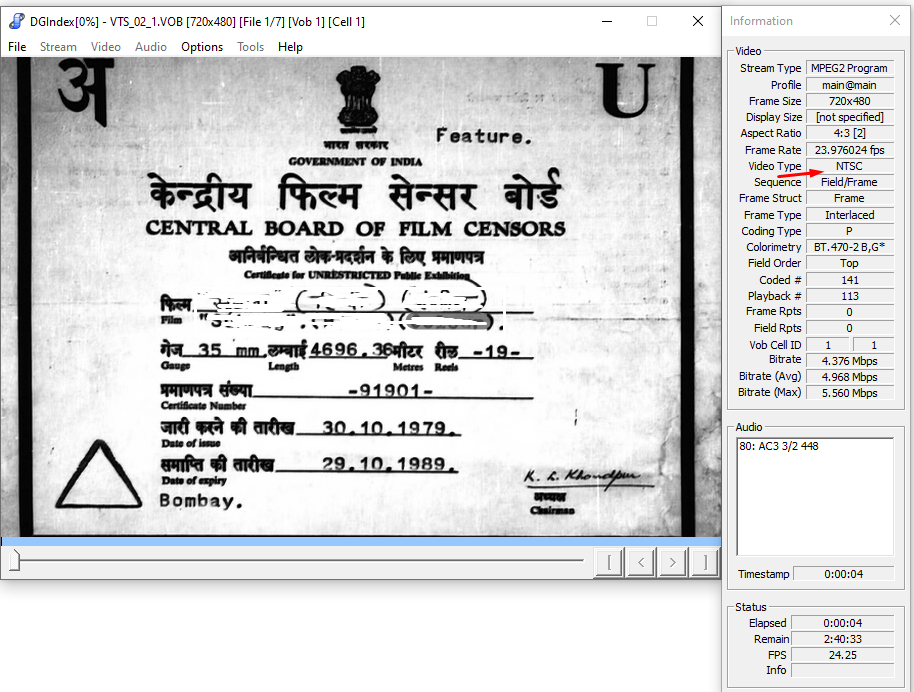The image size is (914, 692).
Task: Click the second Vob Cell ID field
Action: point(873,345)
